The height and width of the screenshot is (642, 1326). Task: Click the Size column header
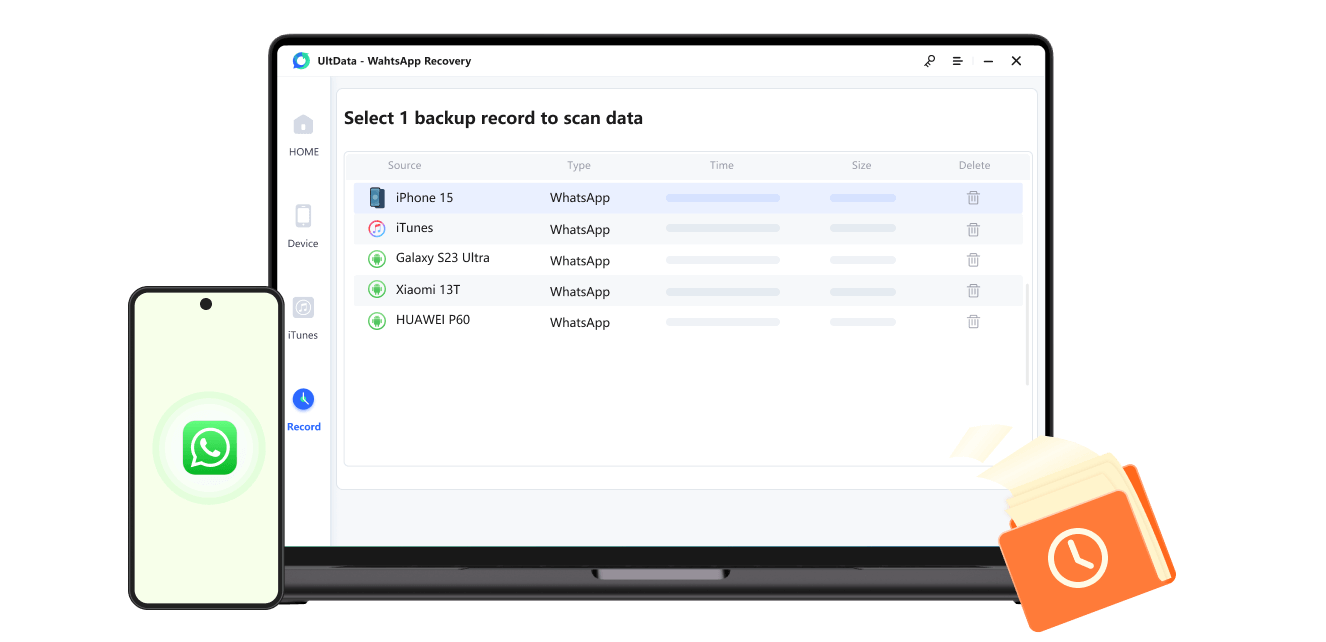coord(861,166)
